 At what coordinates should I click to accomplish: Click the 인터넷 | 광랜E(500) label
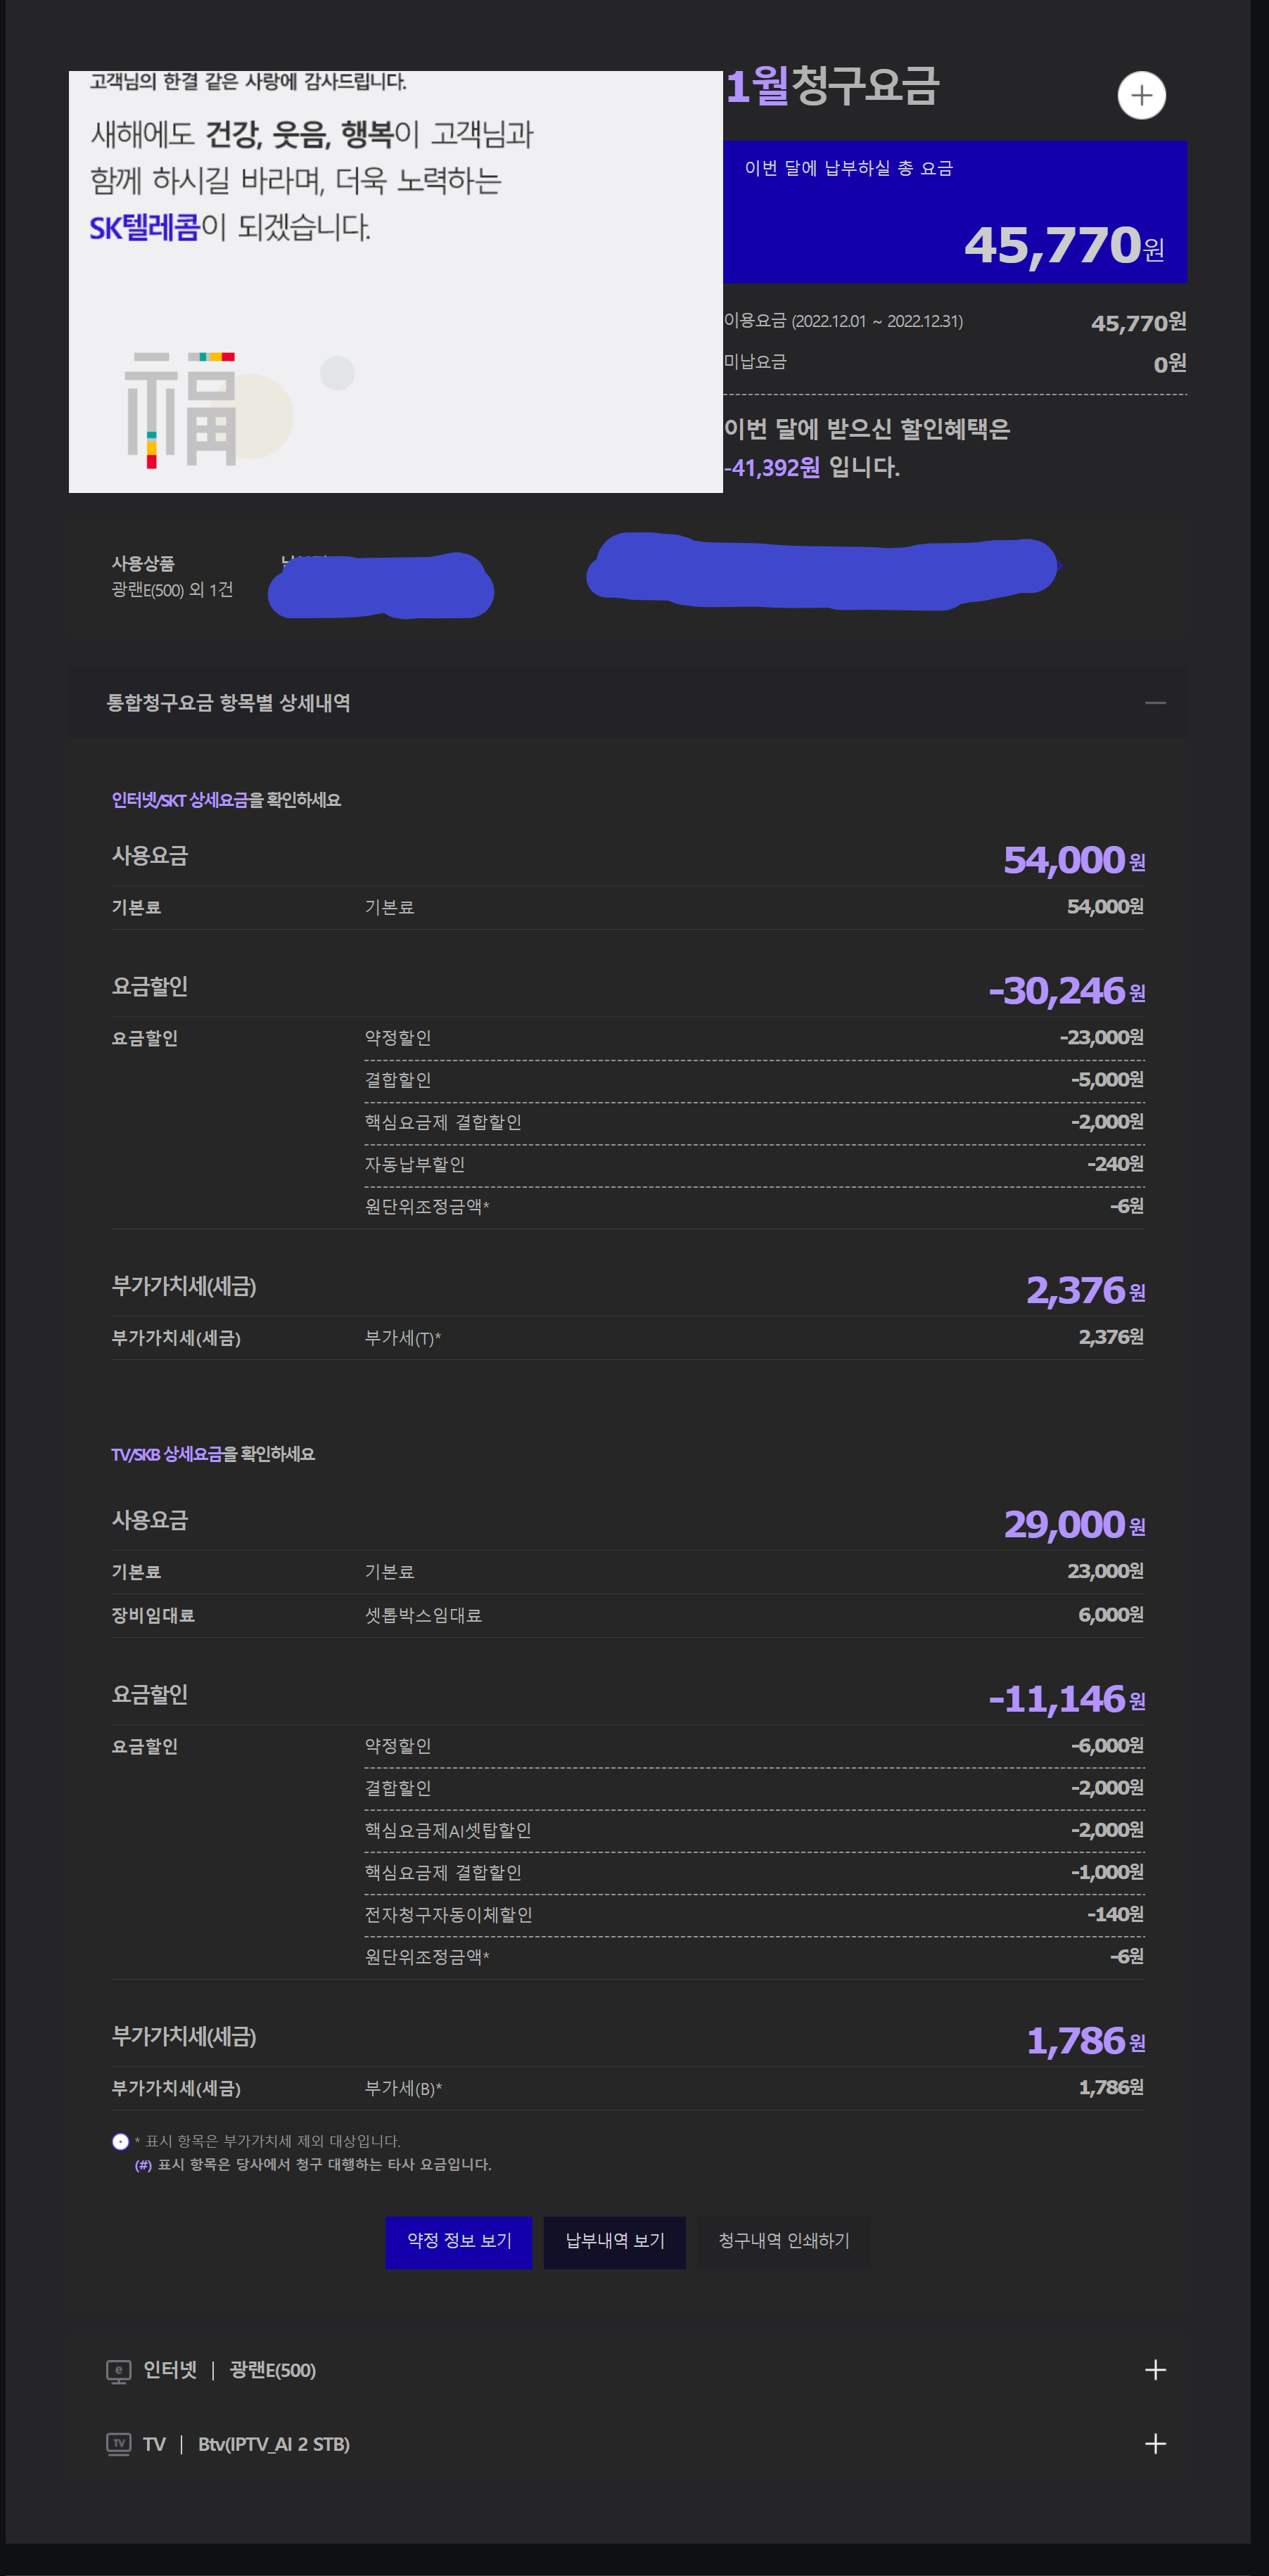(229, 2370)
